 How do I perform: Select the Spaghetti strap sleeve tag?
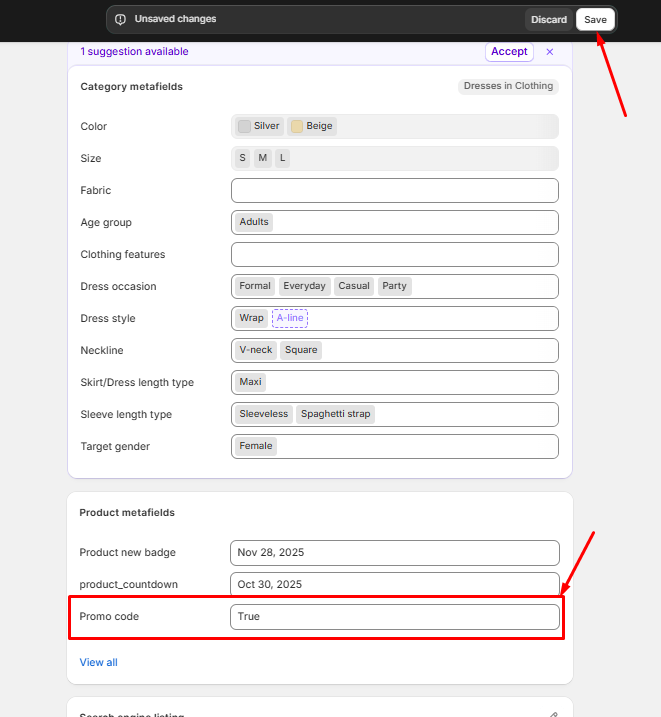[x=335, y=414]
